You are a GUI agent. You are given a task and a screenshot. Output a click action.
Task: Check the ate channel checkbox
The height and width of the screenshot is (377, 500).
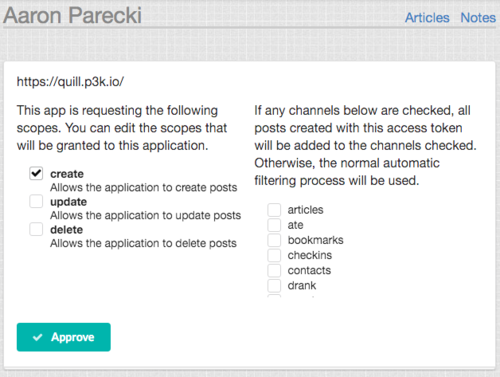(x=274, y=225)
